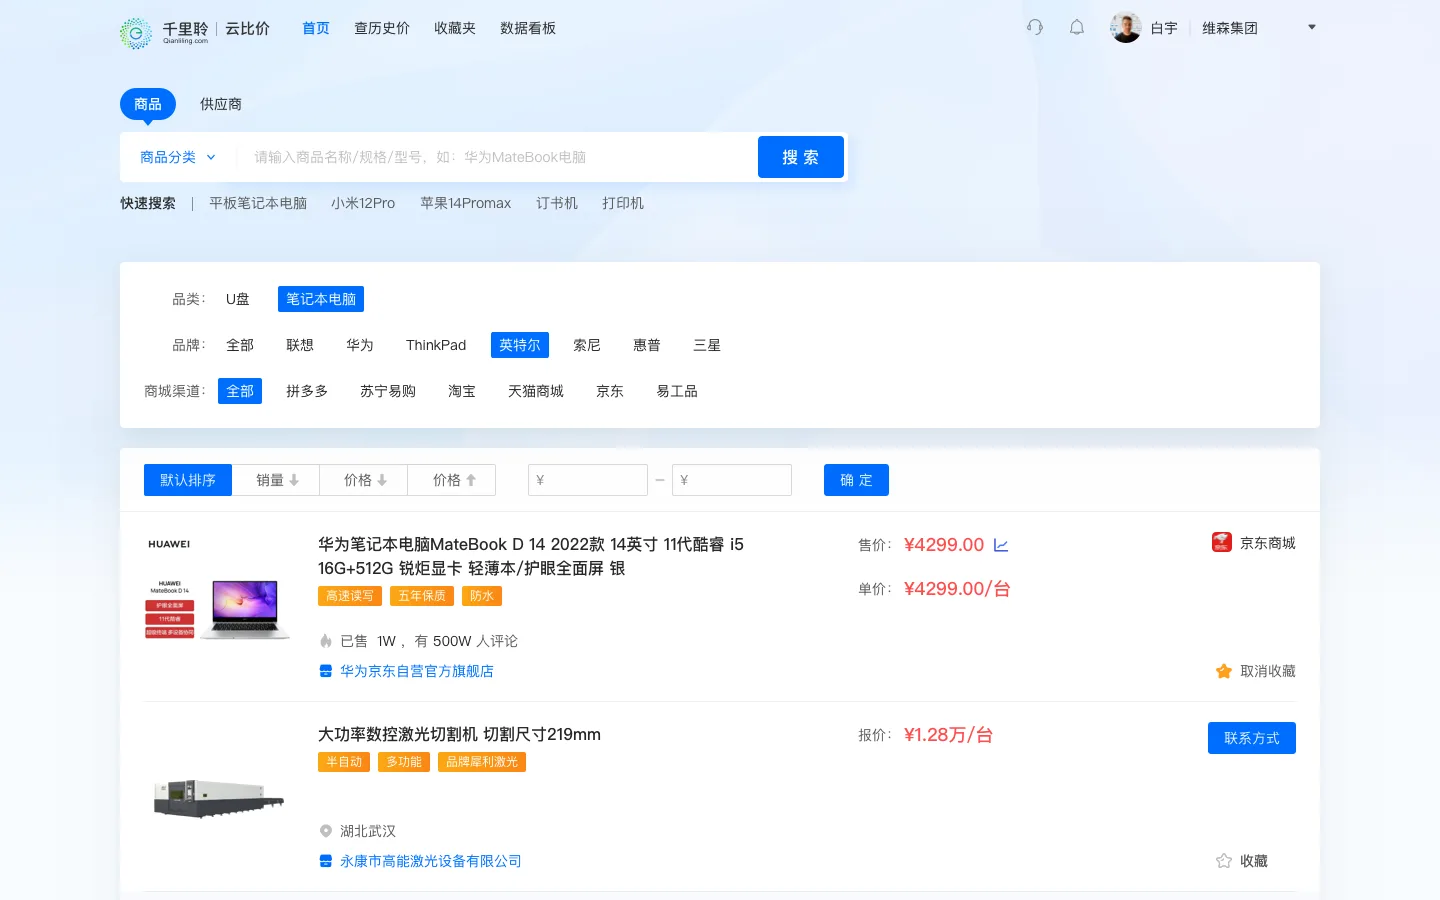This screenshot has width=1440, height=900.
Task: Open 数据看板 page
Action: point(528,28)
